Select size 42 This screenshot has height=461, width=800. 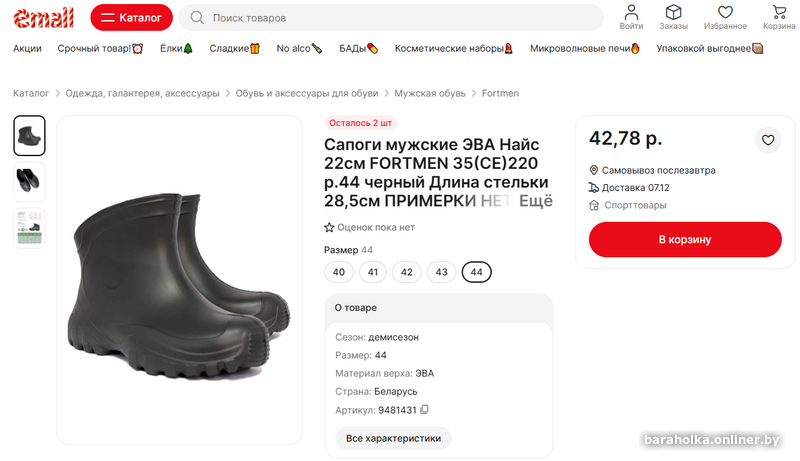tap(406, 272)
